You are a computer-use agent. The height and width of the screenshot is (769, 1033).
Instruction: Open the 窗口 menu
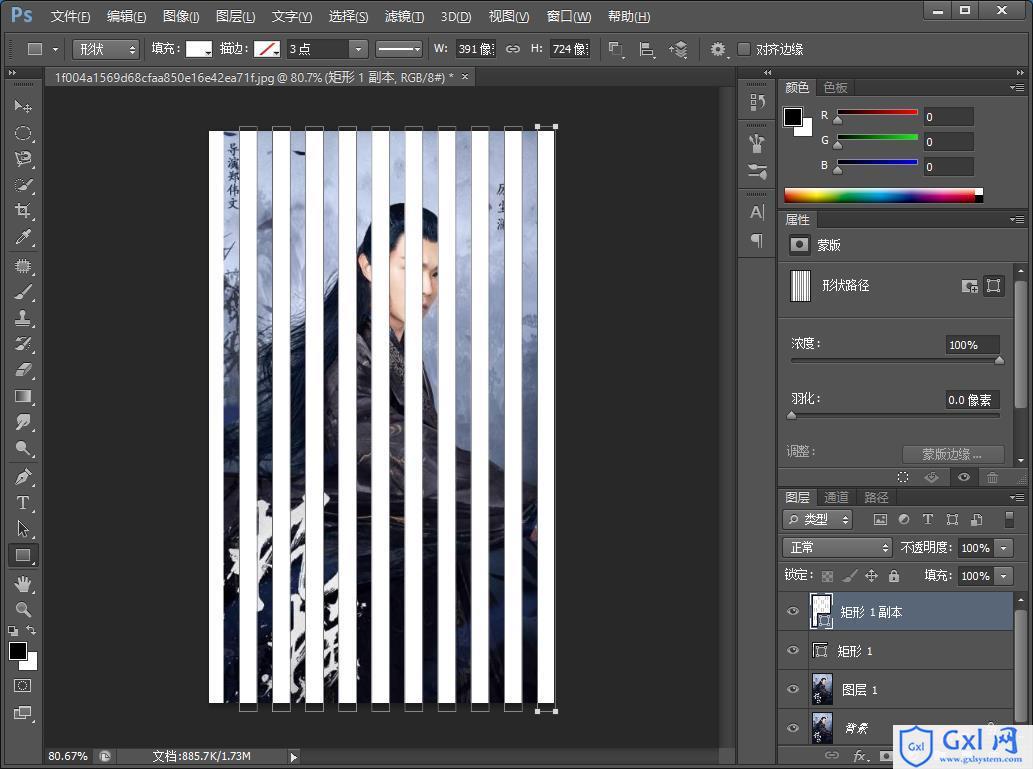(x=569, y=16)
